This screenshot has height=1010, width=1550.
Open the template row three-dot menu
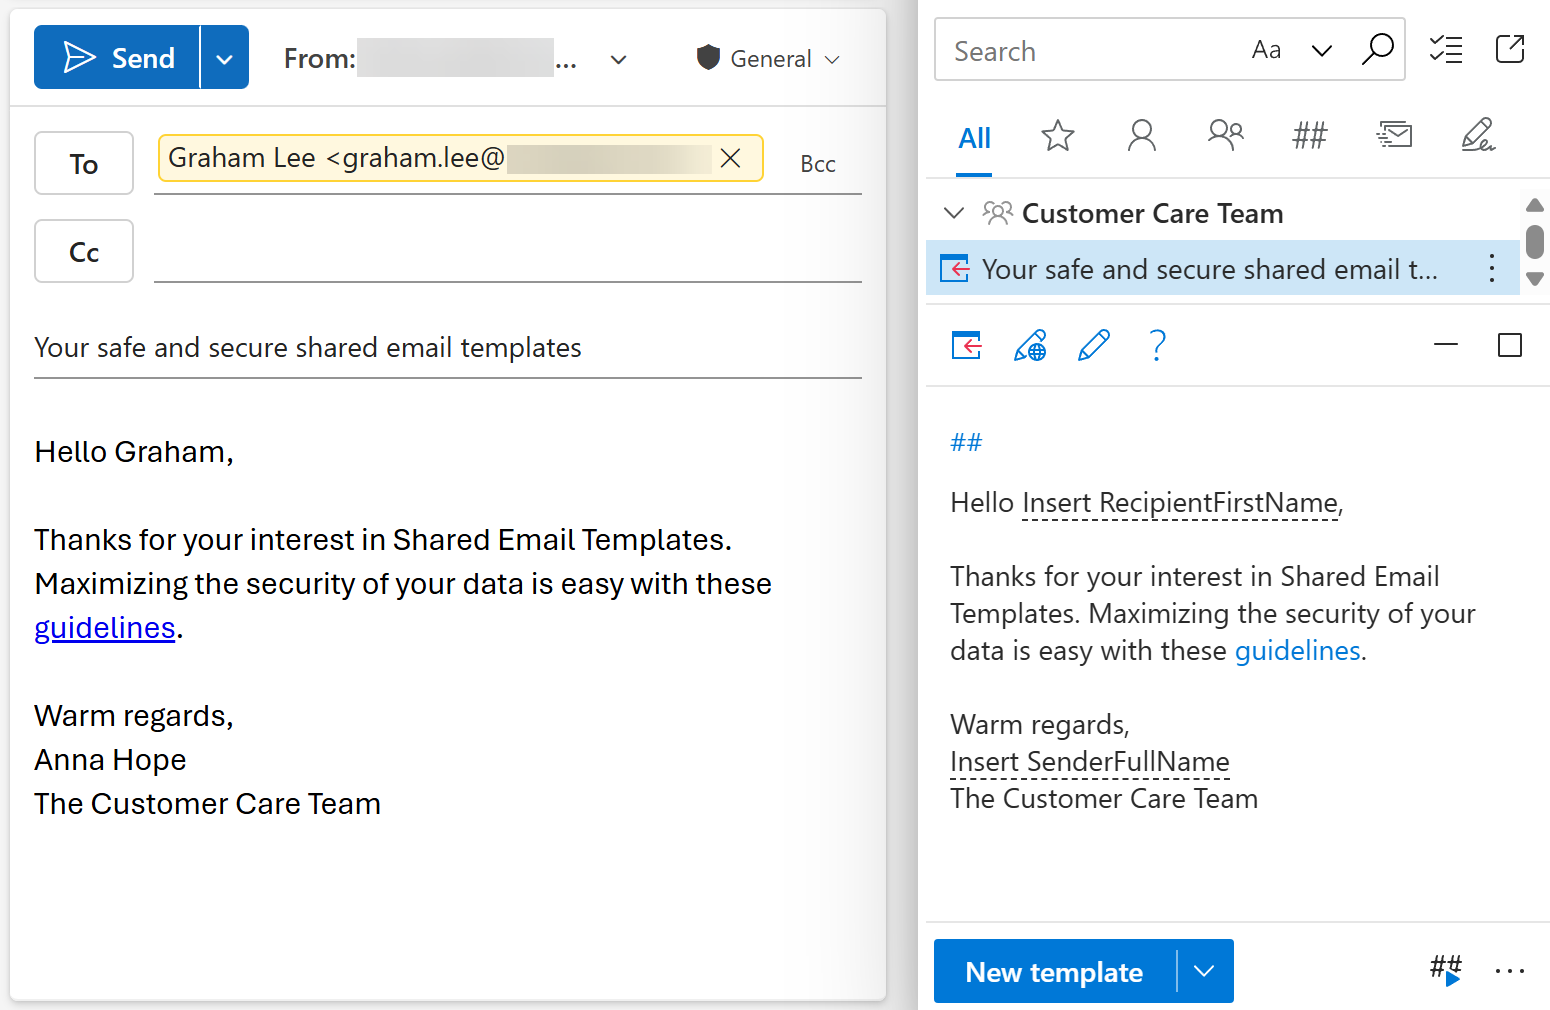(1491, 268)
